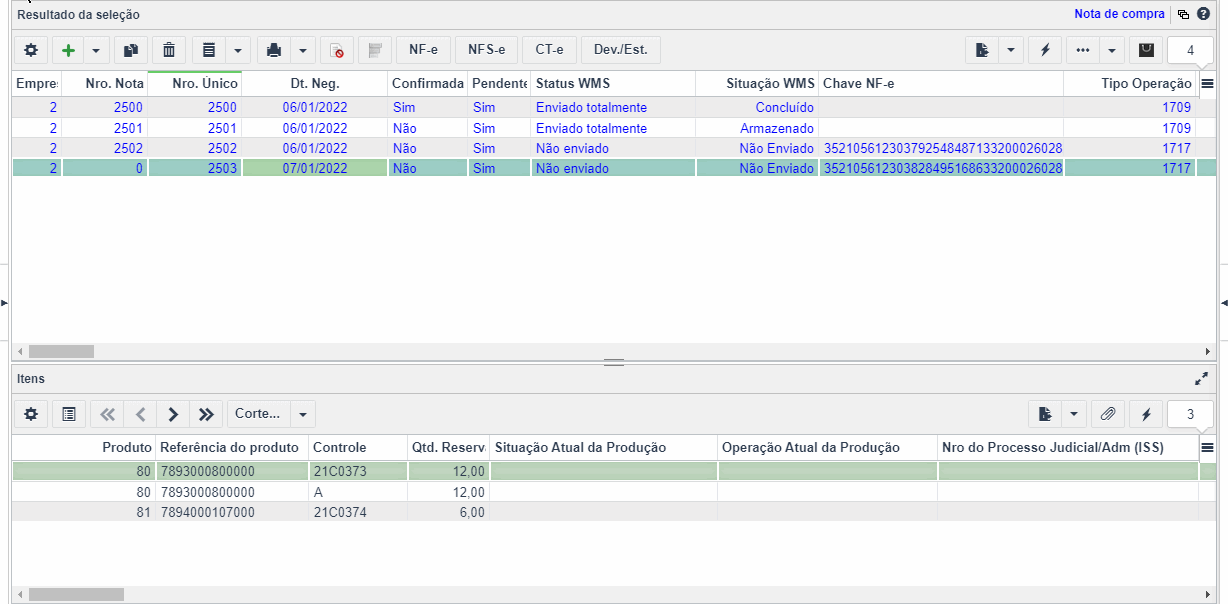
Task: Click the windows icon next to Nota de compra
Action: (x=1183, y=14)
